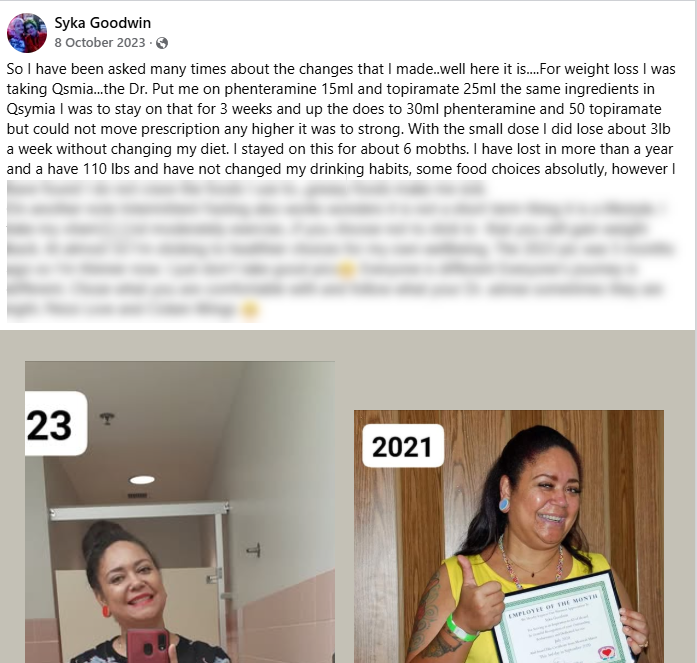Click the red heart logo on certificate
This screenshot has width=697, height=663.
coord(606,653)
